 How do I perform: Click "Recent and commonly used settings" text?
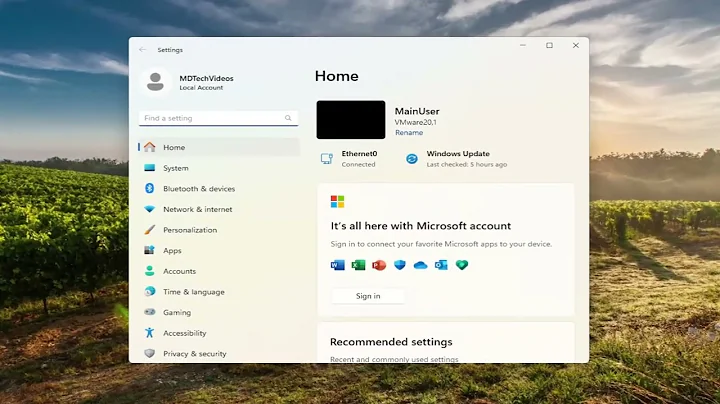(394, 359)
